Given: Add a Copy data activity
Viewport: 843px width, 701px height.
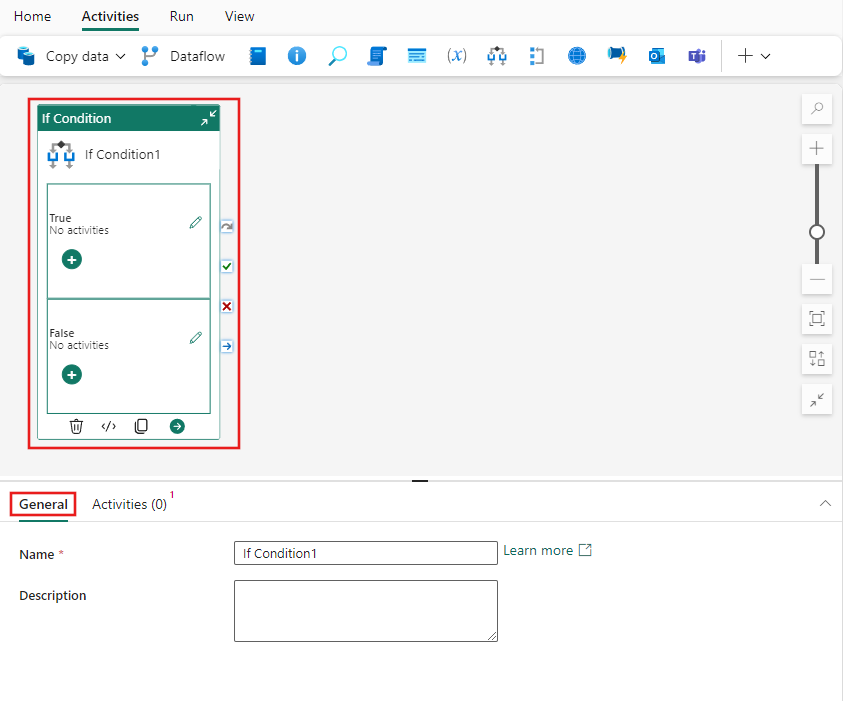Looking at the screenshot, I should 70,56.
